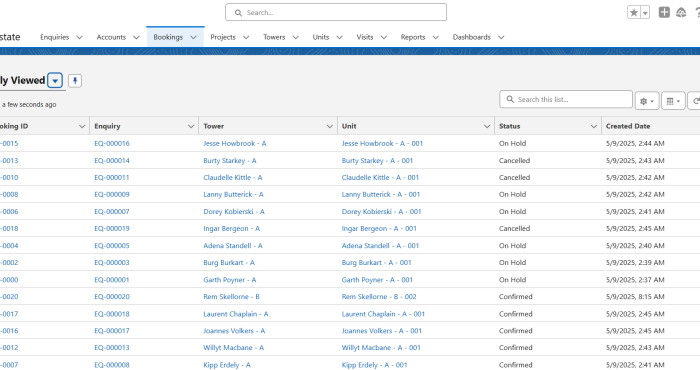Pin the Recently Viewed list view
700x370 pixels.
(75, 81)
